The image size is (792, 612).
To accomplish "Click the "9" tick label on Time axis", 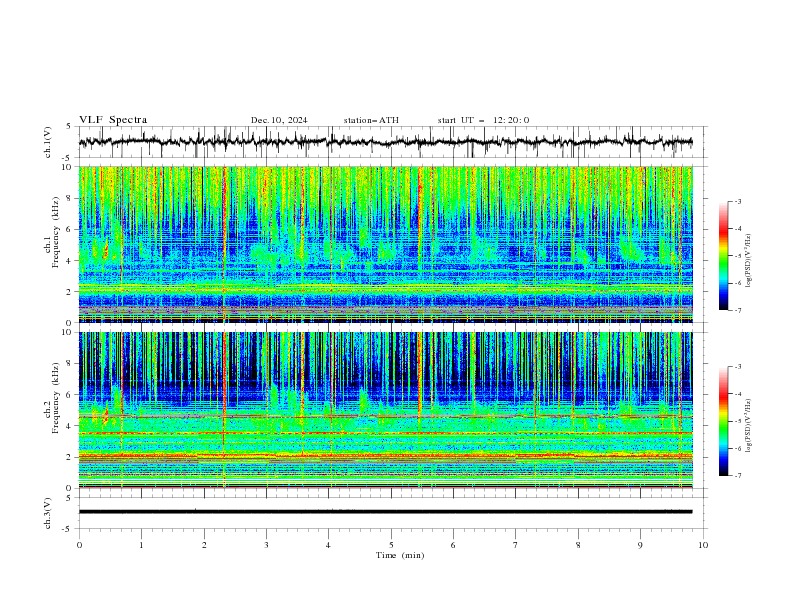I will (x=640, y=545).
